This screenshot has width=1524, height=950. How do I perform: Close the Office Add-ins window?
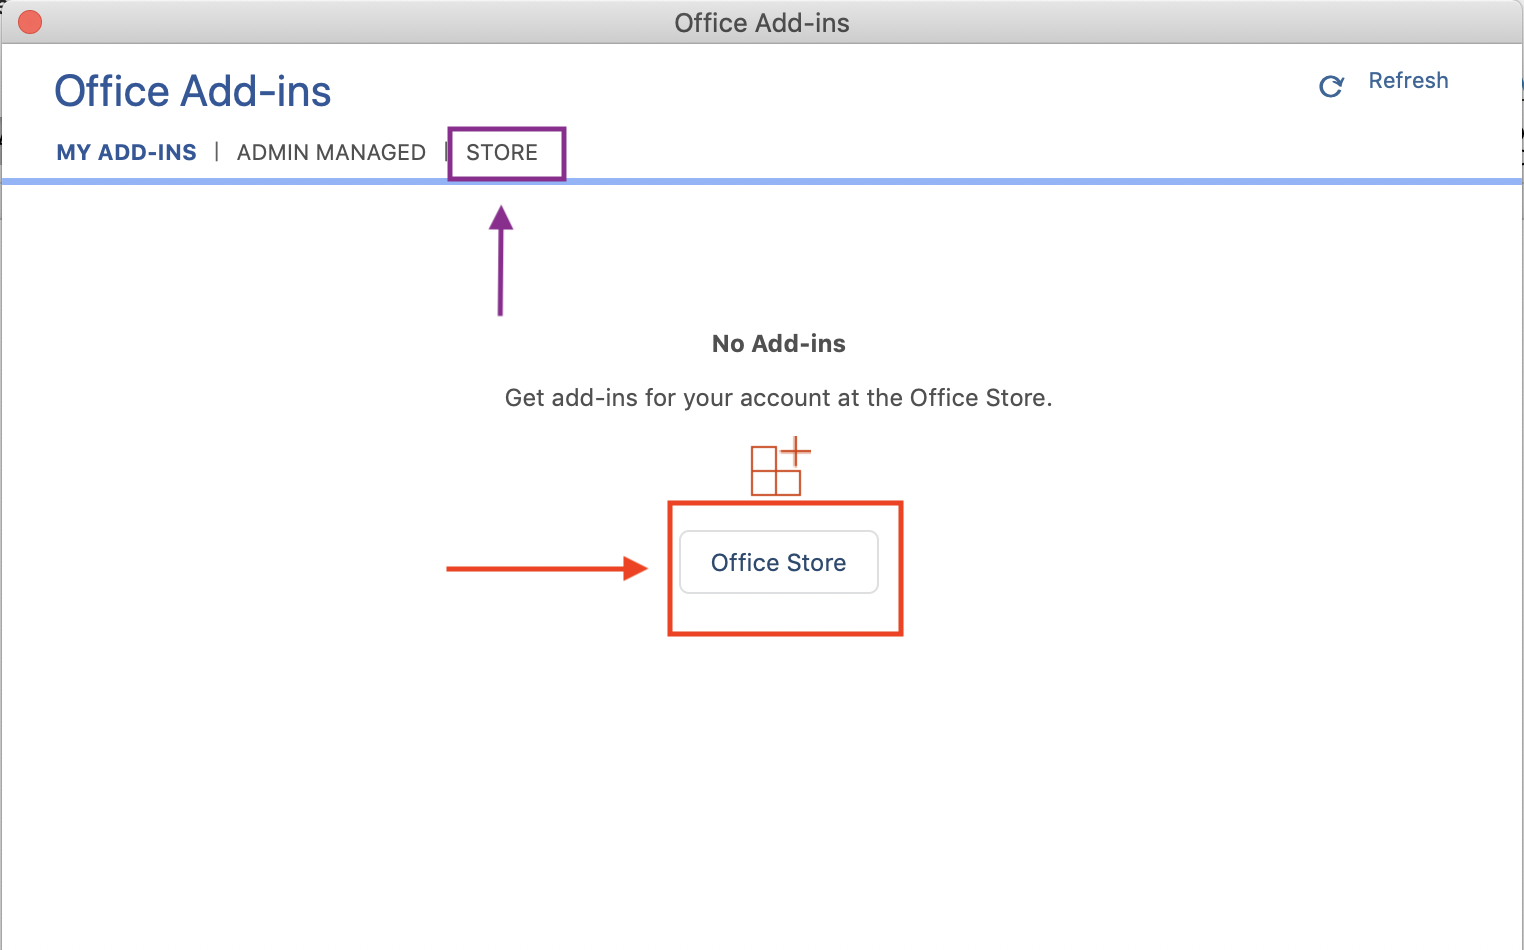(30, 22)
